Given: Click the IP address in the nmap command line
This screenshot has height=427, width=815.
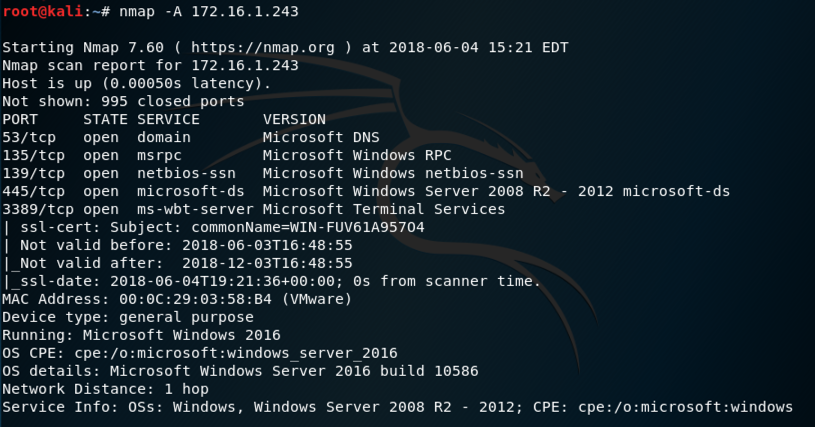Looking at the screenshot, I should point(243,11).
